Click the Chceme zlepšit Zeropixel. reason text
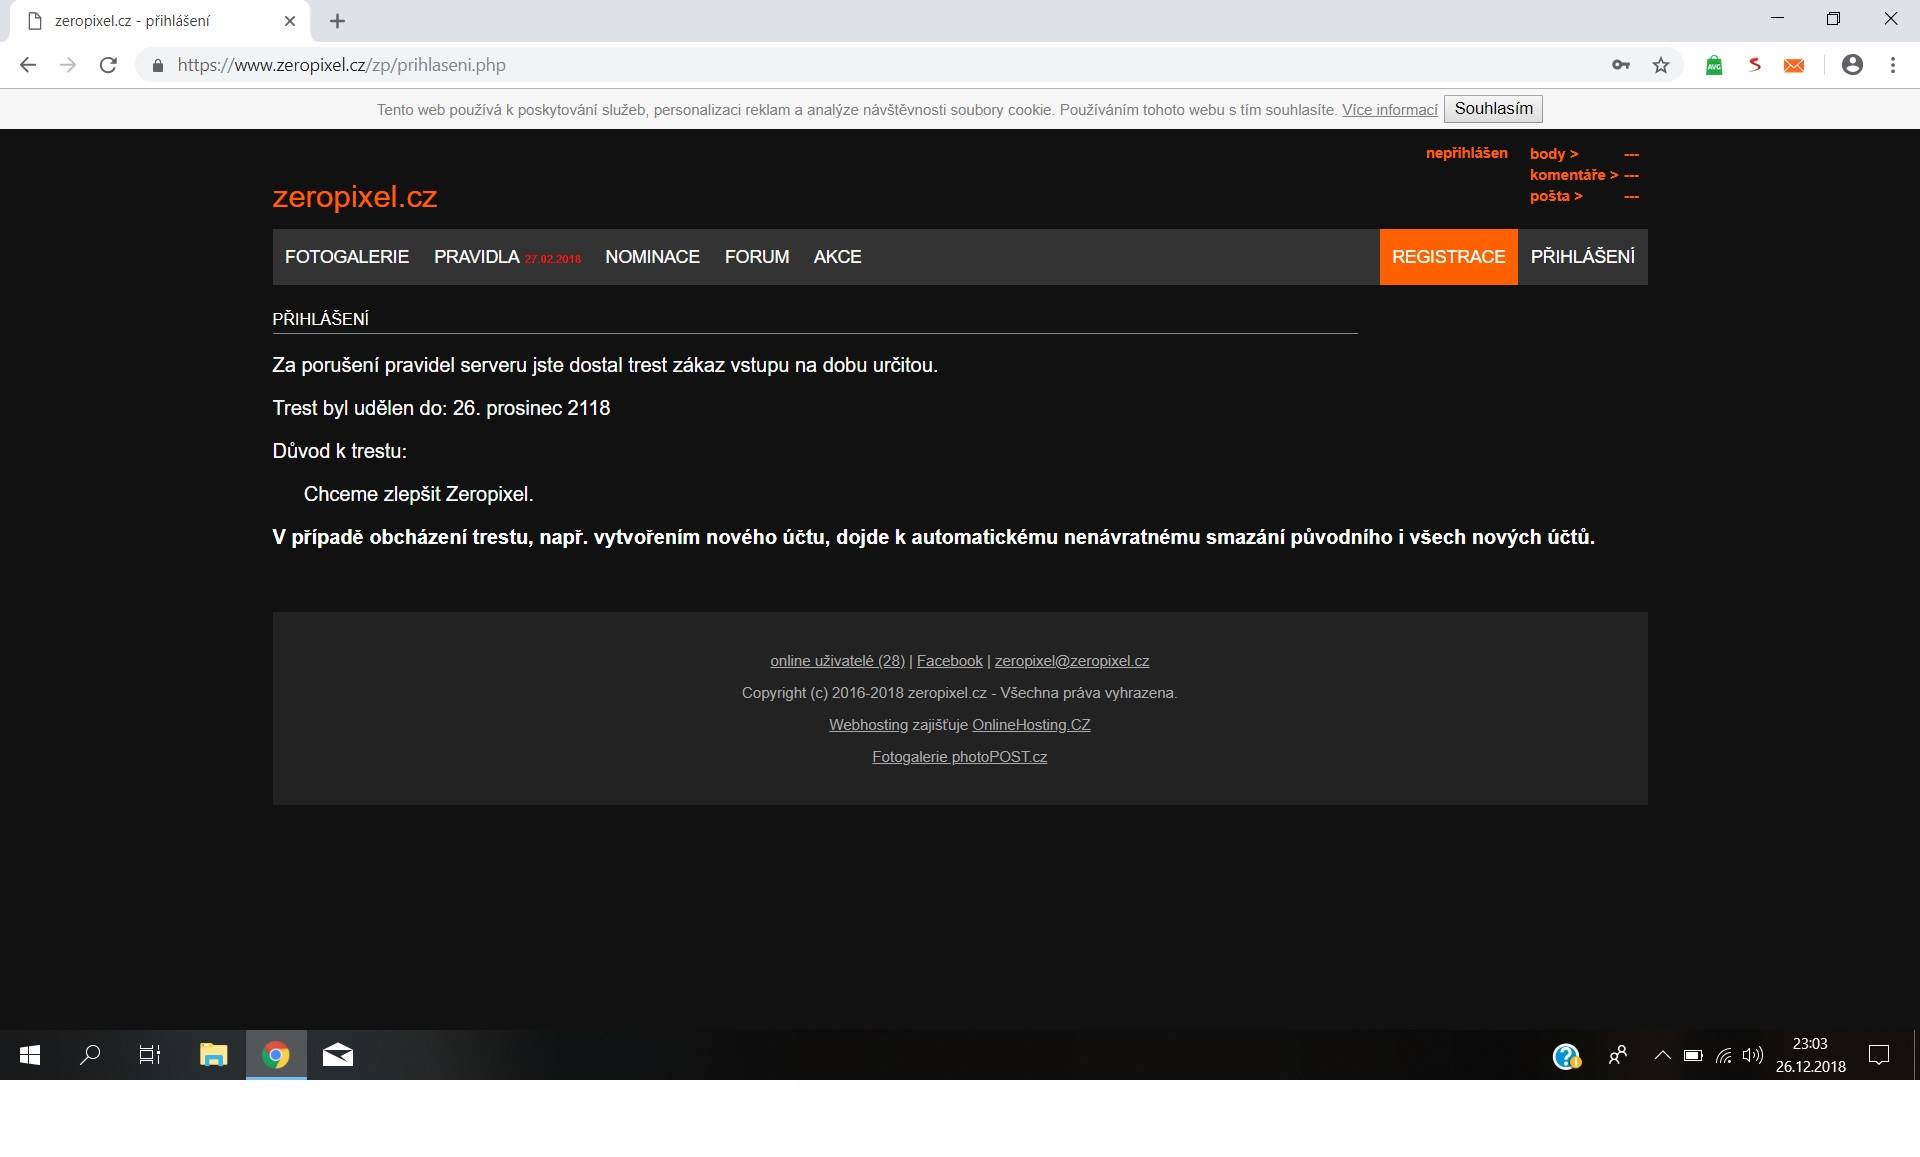The image size is (1920, 1157). click(418, 494)
